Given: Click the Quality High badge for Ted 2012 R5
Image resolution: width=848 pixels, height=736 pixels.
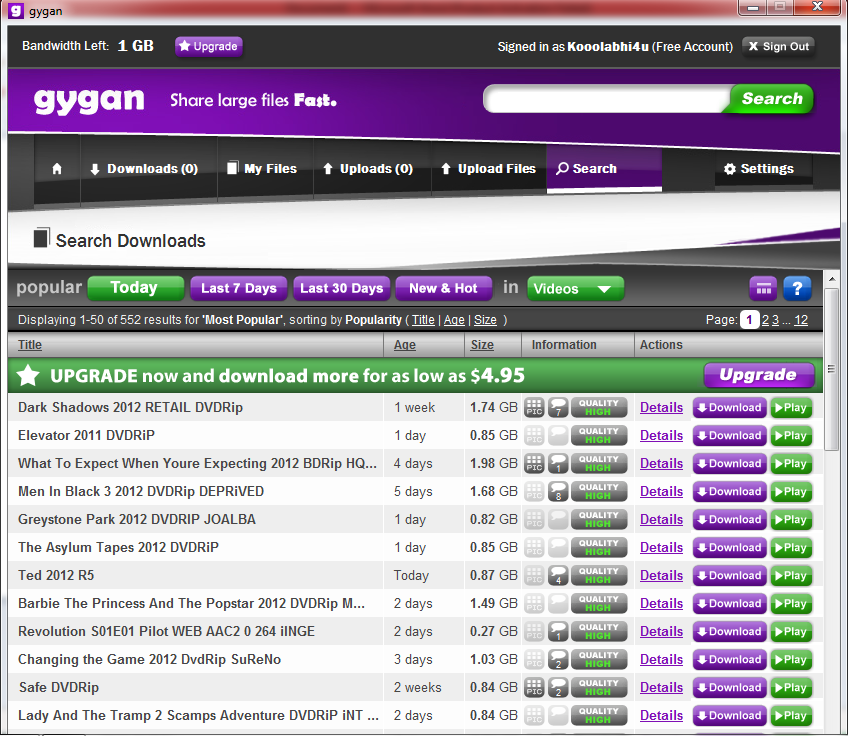Looking at the screenshot, I should click(598, 575).
